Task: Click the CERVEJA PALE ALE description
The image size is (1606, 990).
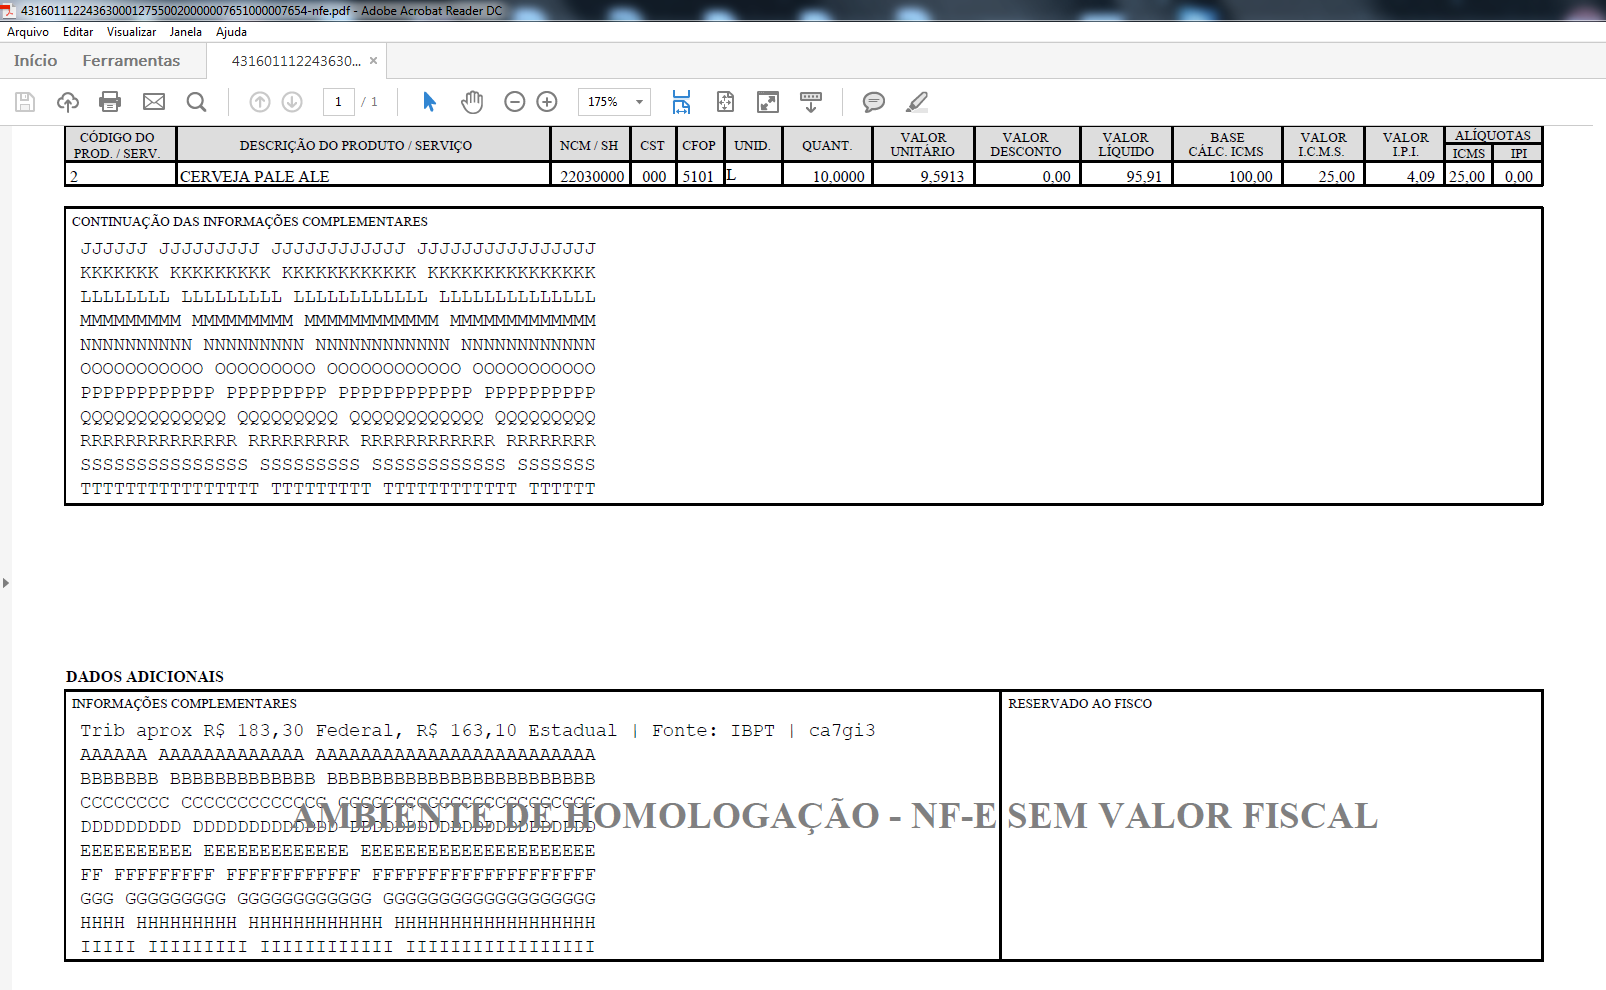Action: pyautogui.click(x=254, y=176)
